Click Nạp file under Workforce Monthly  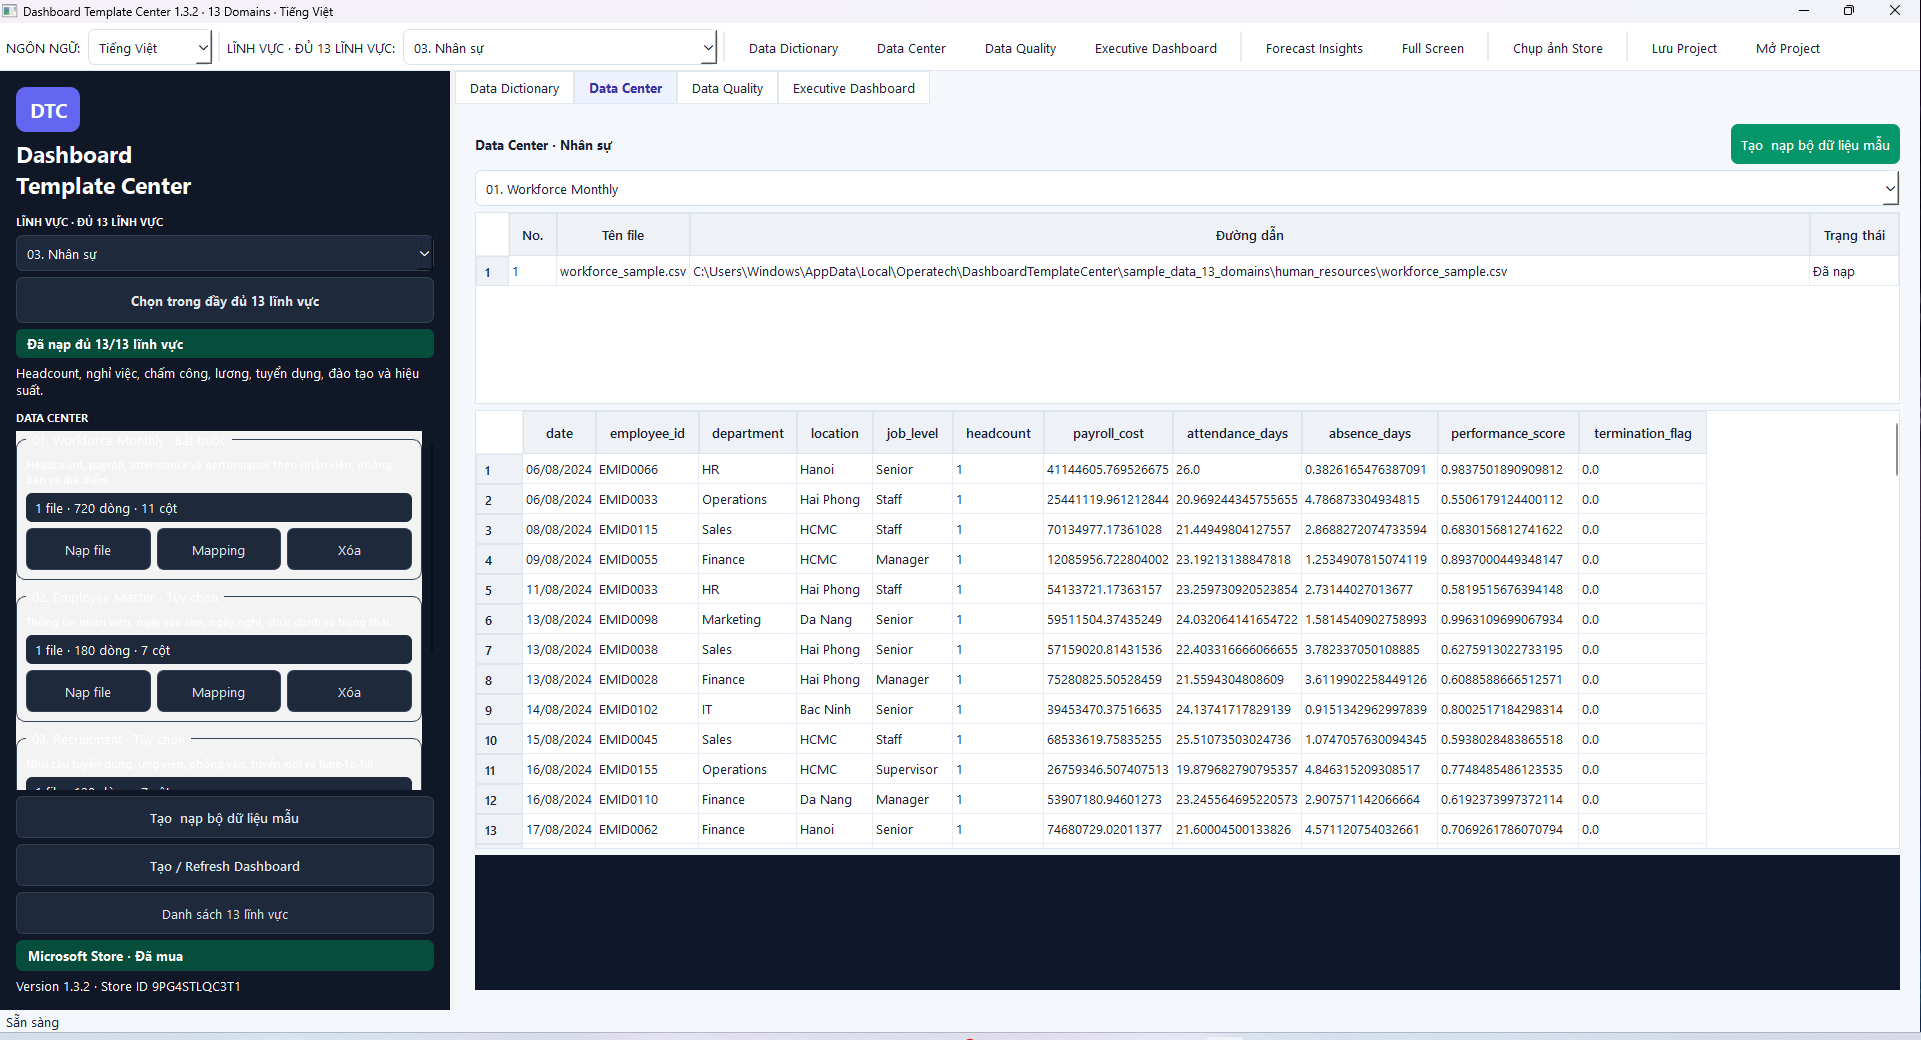pos(88,550)
